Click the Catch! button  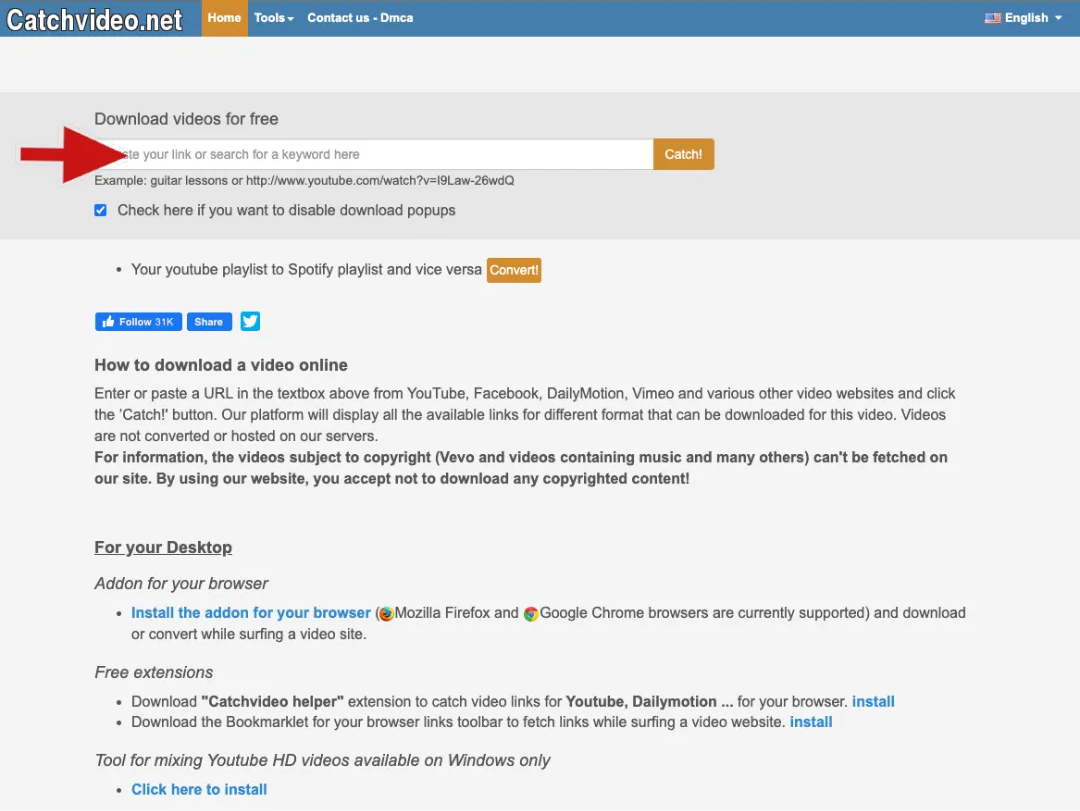[x=683, y=154]
